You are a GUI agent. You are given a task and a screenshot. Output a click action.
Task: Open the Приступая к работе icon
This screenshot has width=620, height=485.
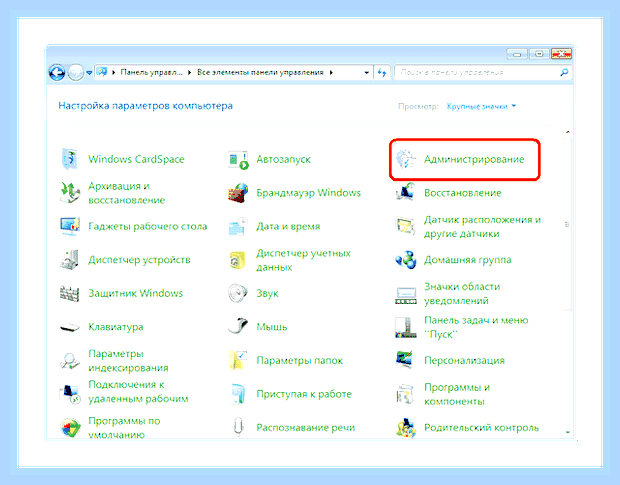[238, 394]
